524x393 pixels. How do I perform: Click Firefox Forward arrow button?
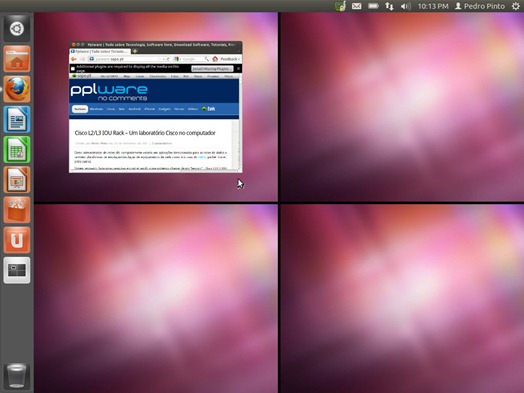click(82, 59)
